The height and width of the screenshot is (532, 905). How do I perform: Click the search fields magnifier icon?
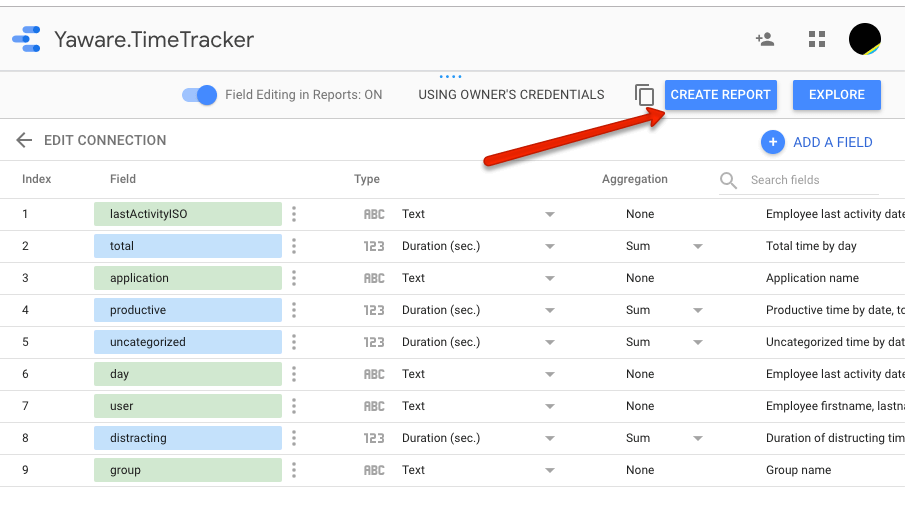(728, 181)
